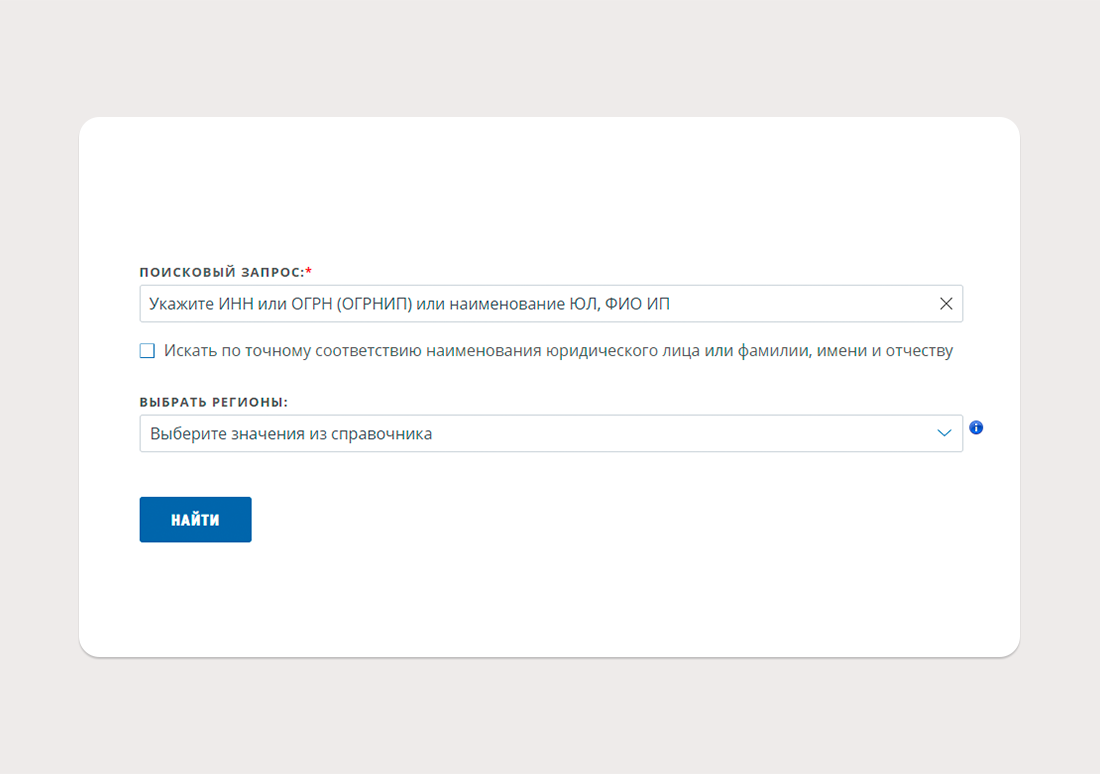
Task: Open the reference values region selector
Action: tap(551, 433)
